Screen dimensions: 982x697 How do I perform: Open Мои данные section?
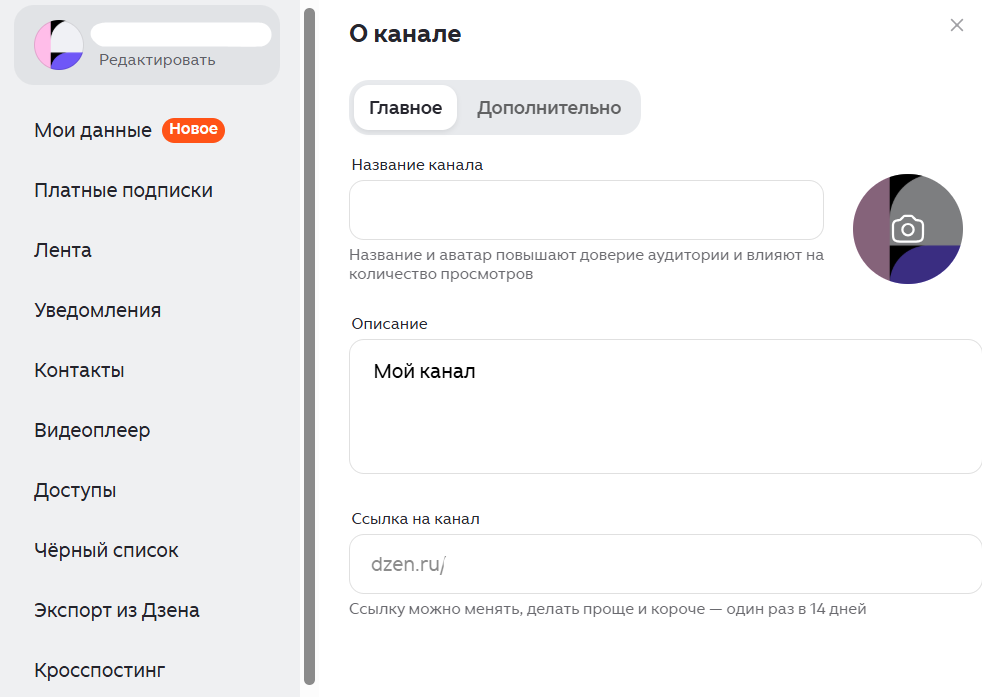[x=93, y=130]
